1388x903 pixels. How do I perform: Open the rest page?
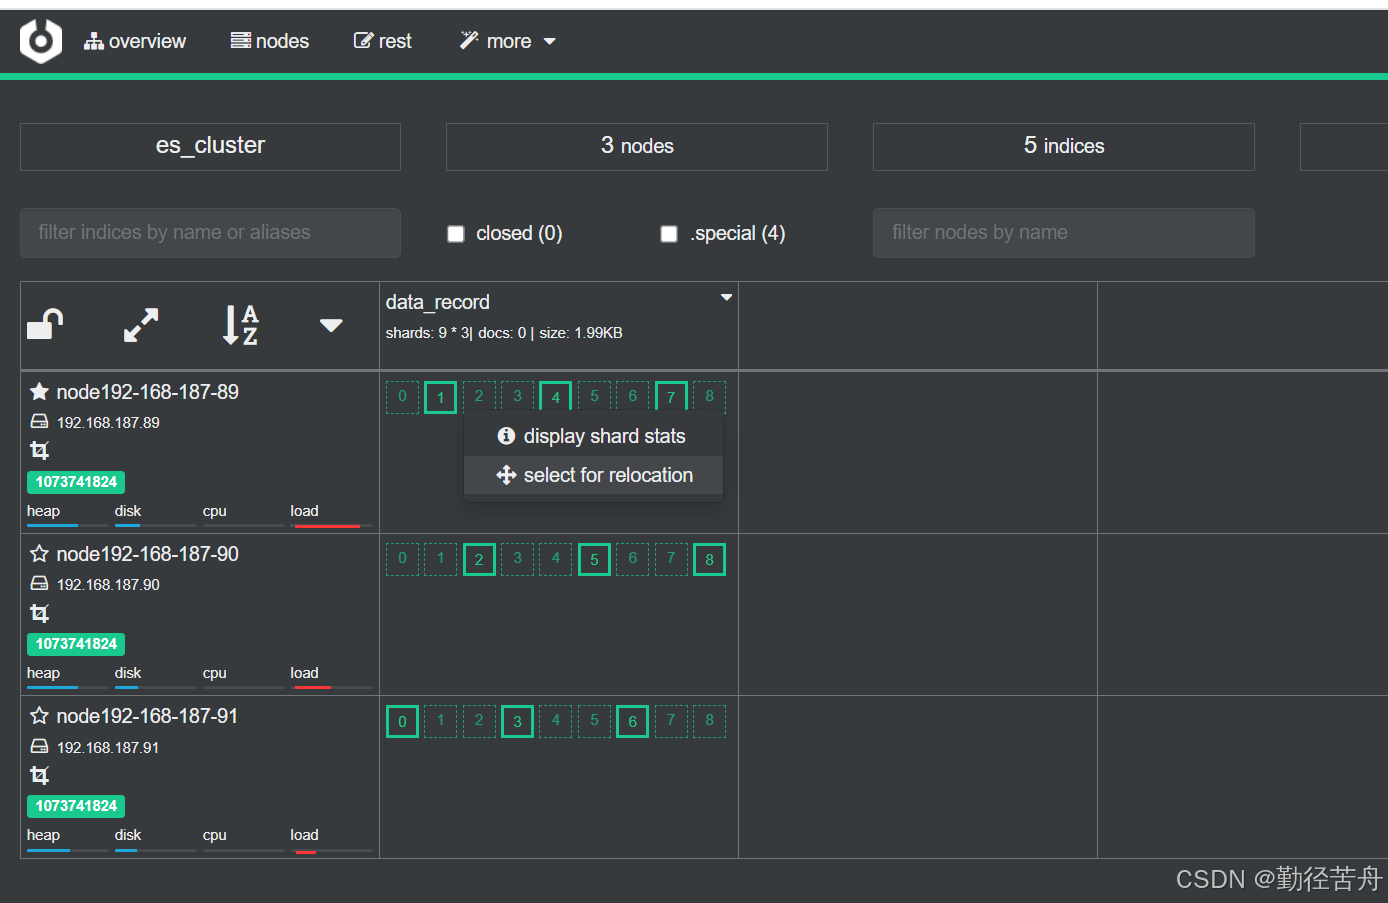tap(383, 41)
